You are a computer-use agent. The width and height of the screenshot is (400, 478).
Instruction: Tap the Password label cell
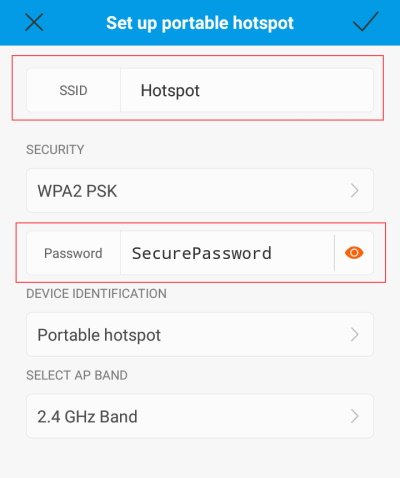[73, 253]
